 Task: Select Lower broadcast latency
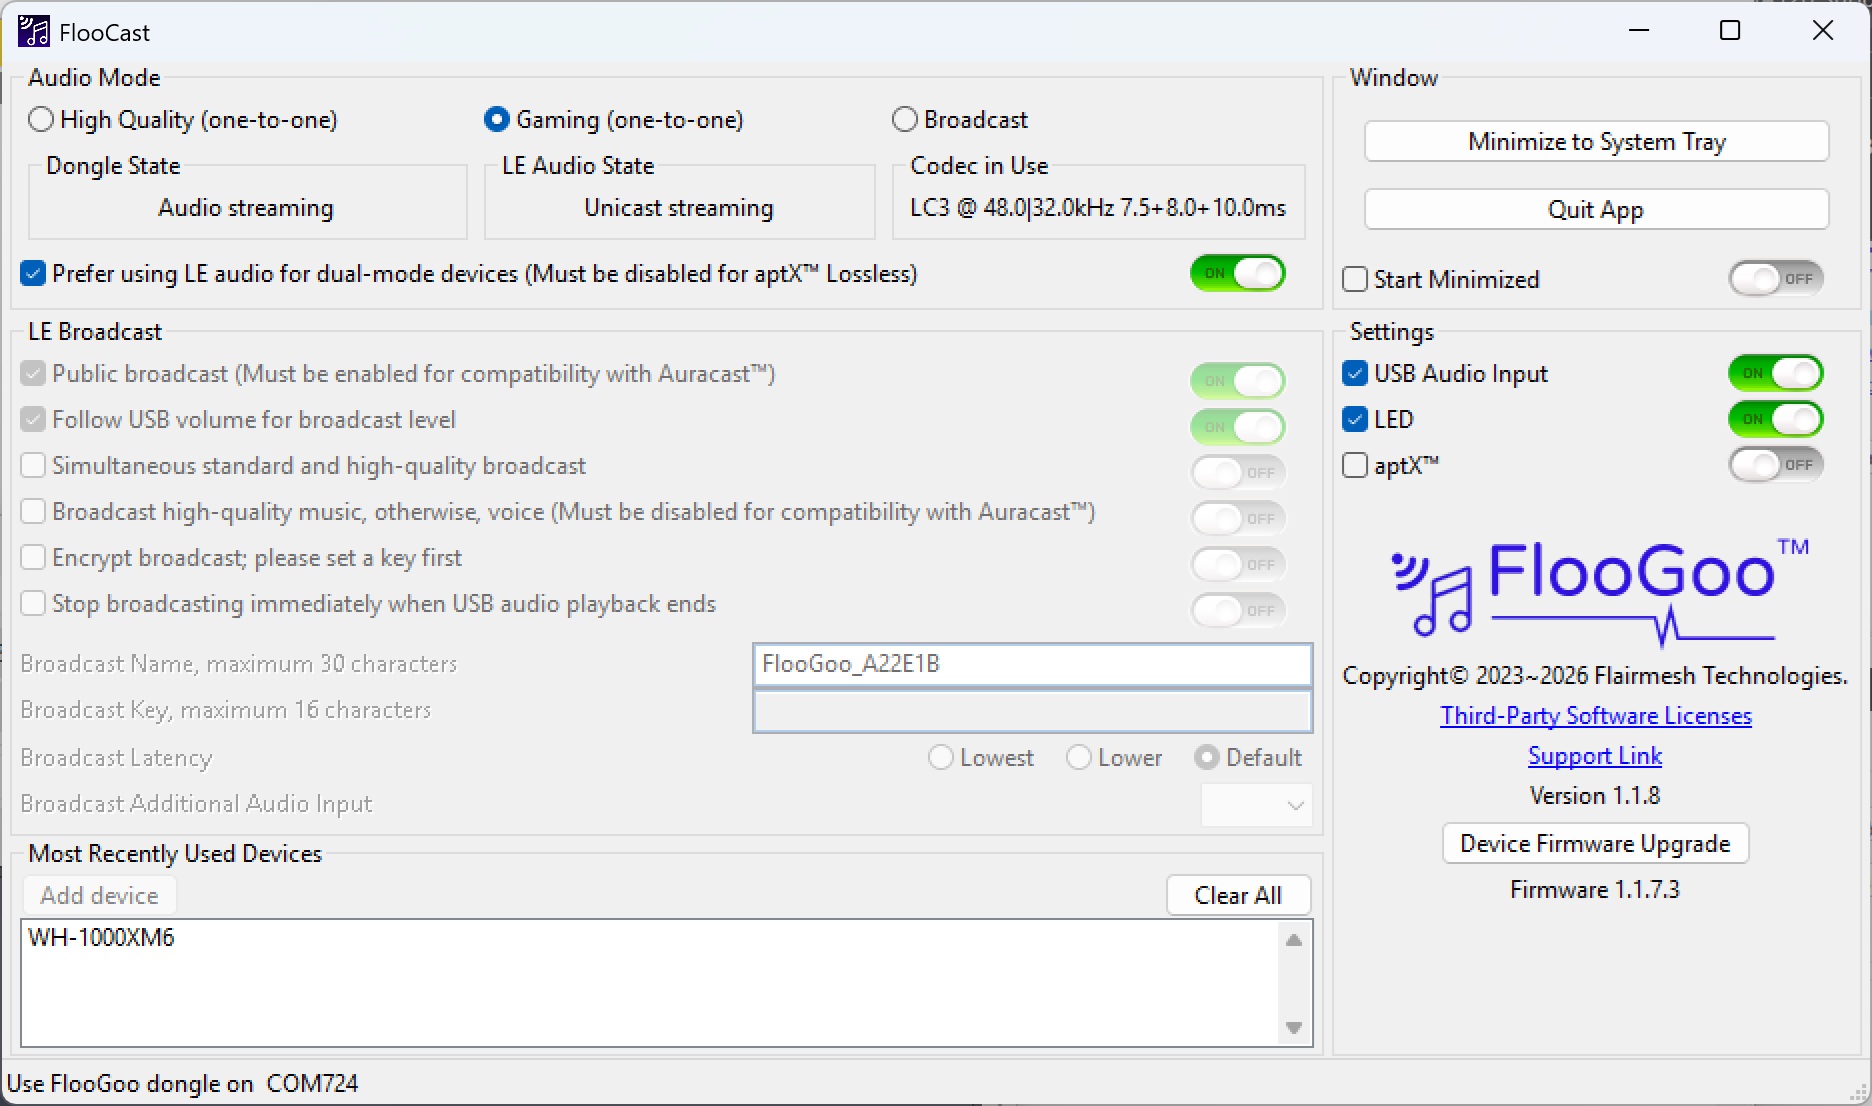tap(1114, 758)
